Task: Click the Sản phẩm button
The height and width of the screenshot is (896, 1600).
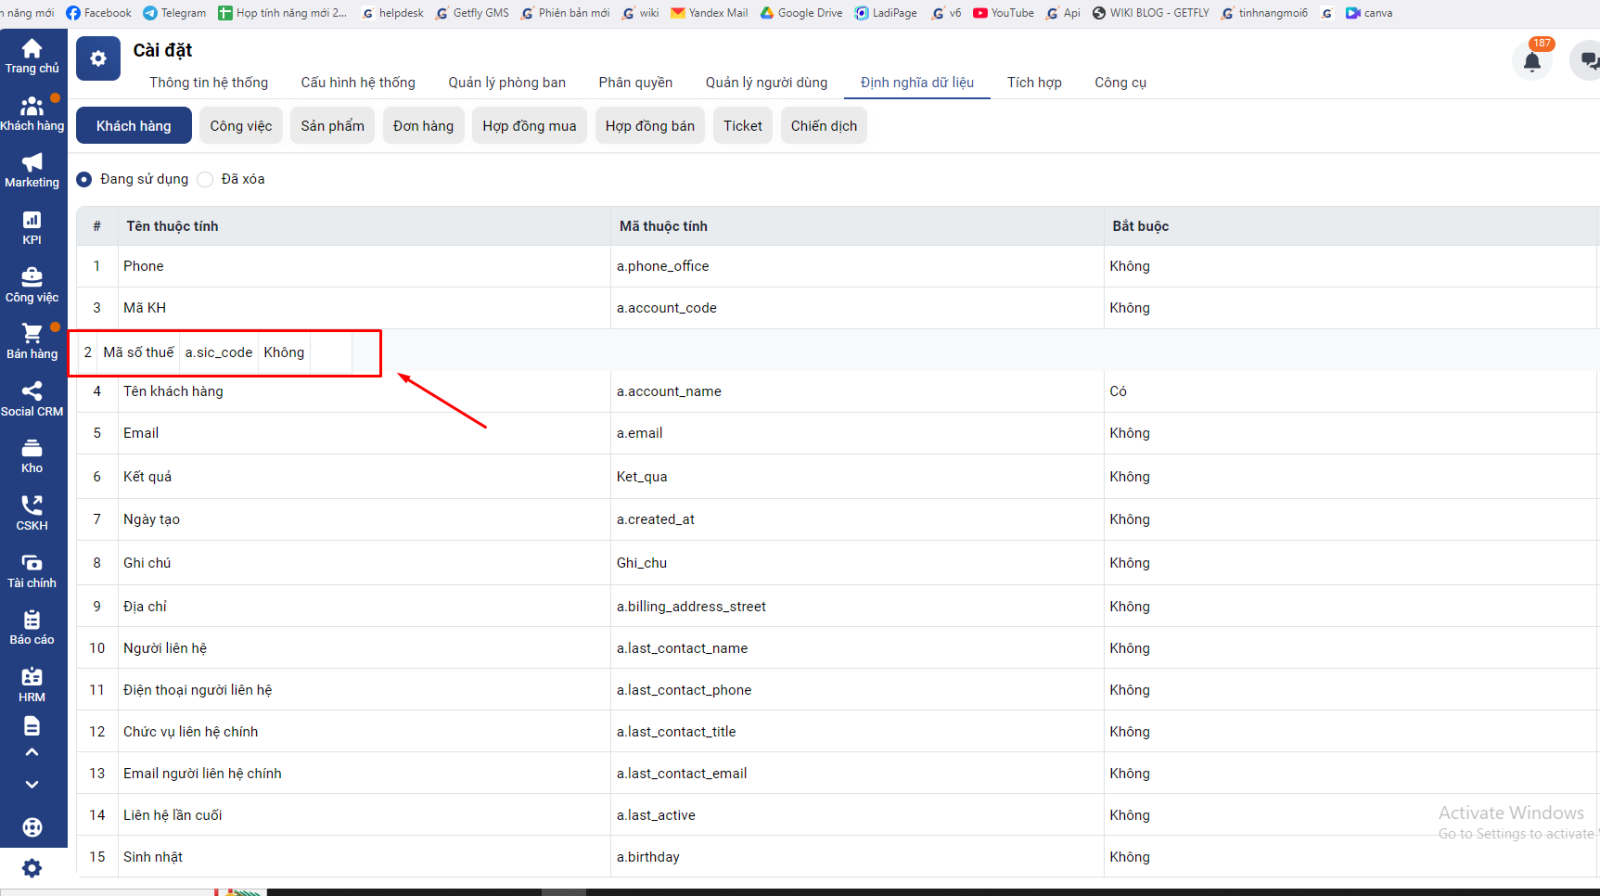Action: tap(332, 126)
